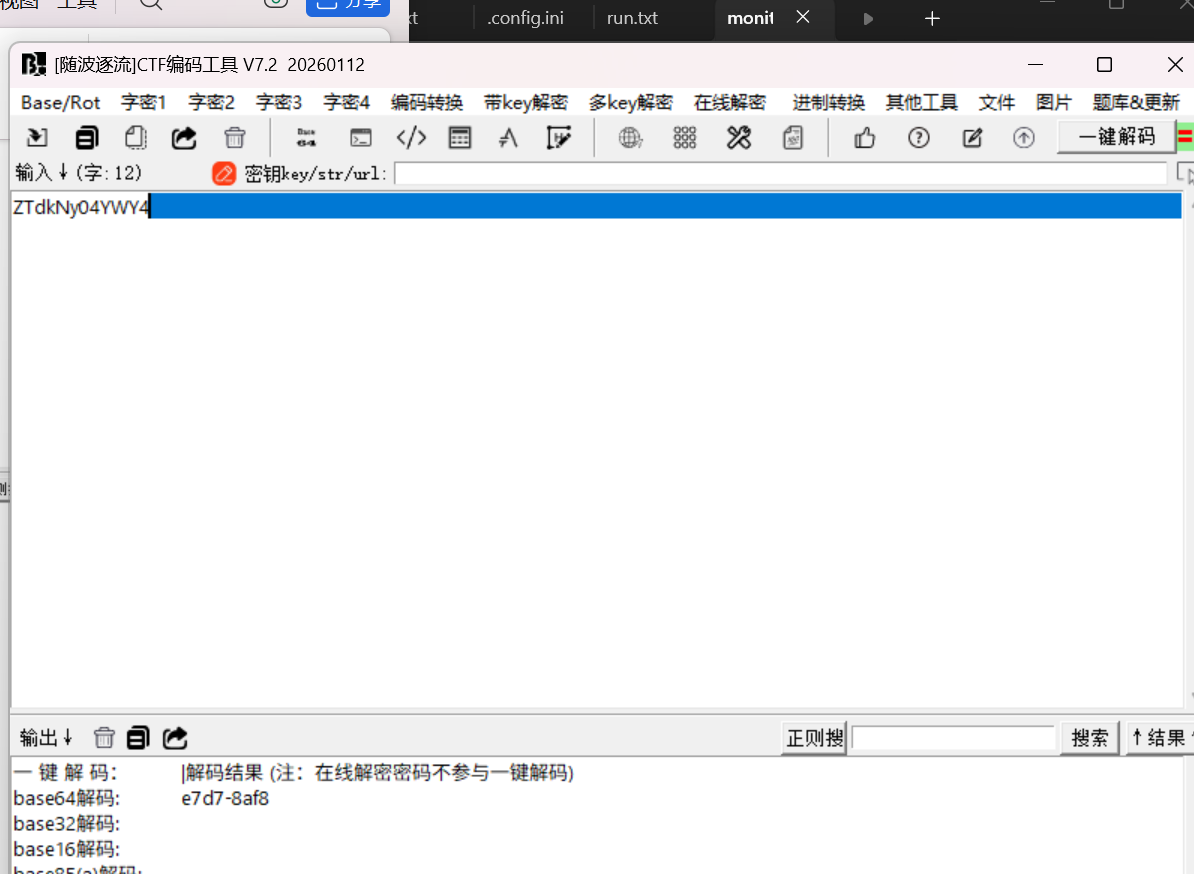Open the 进制转换 menu
1194x874 pixels.
pos(828,103)
